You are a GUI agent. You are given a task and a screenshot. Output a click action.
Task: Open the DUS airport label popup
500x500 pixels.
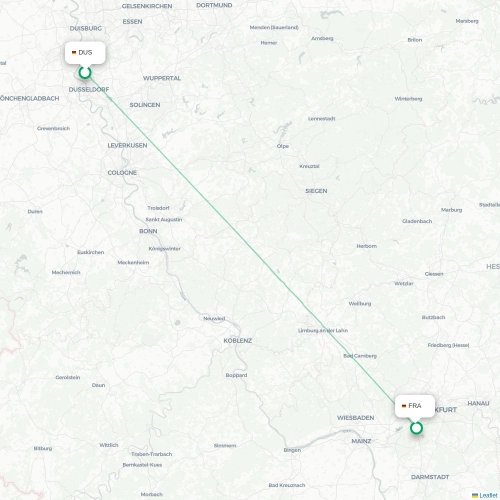pyautogui.click(x=85, y=53)
